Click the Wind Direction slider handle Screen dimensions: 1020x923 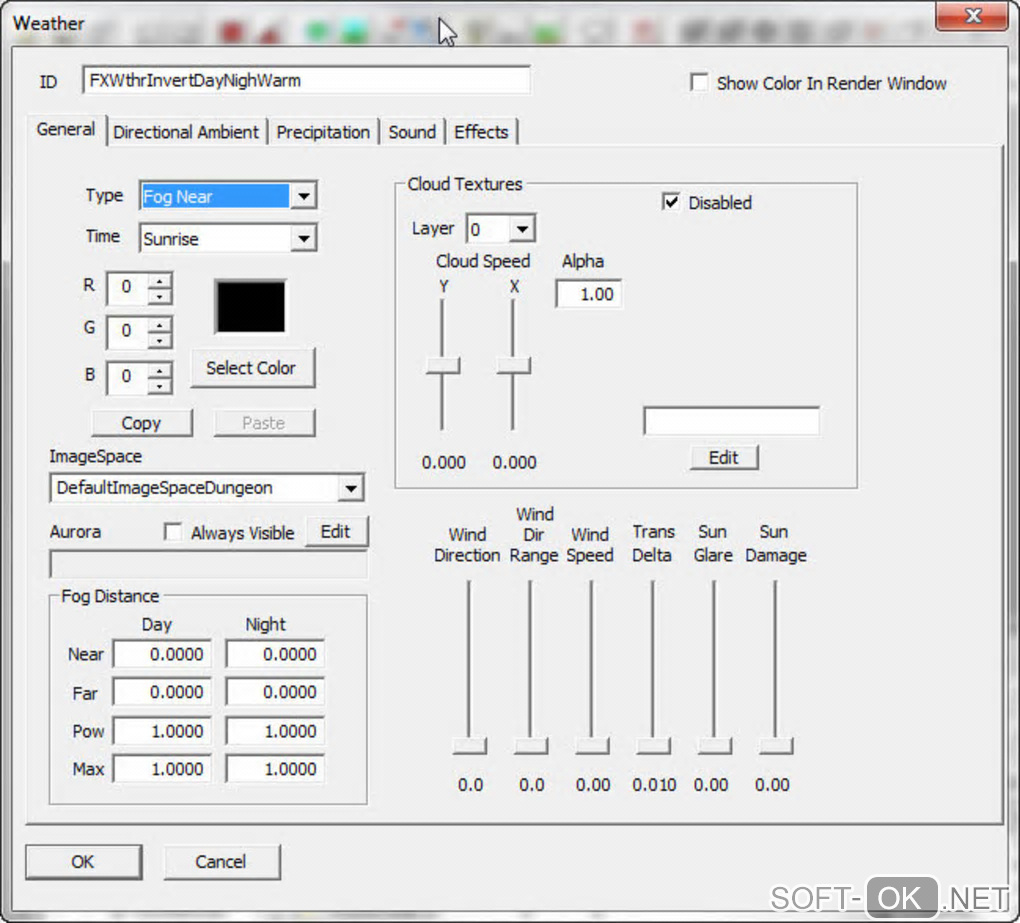coord(470,745)
